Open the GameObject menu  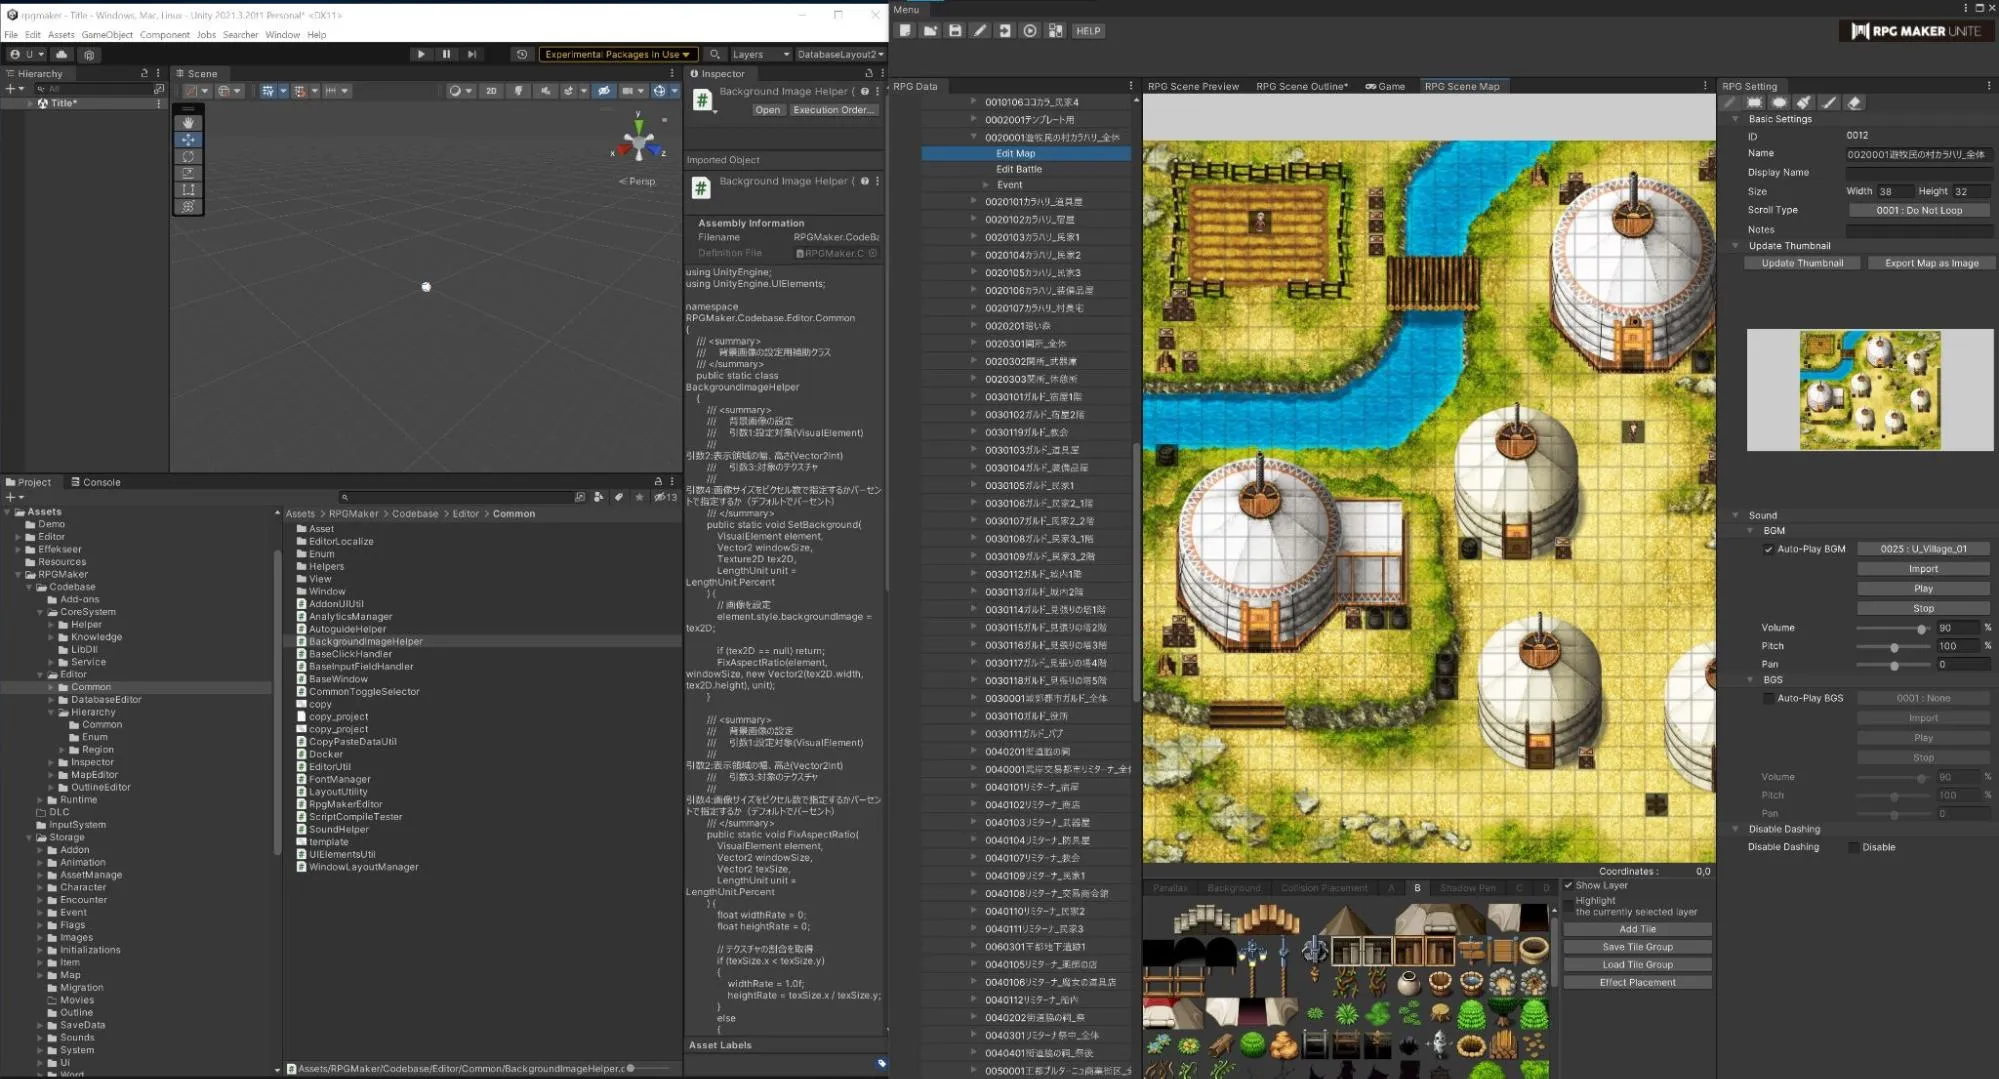107,35
